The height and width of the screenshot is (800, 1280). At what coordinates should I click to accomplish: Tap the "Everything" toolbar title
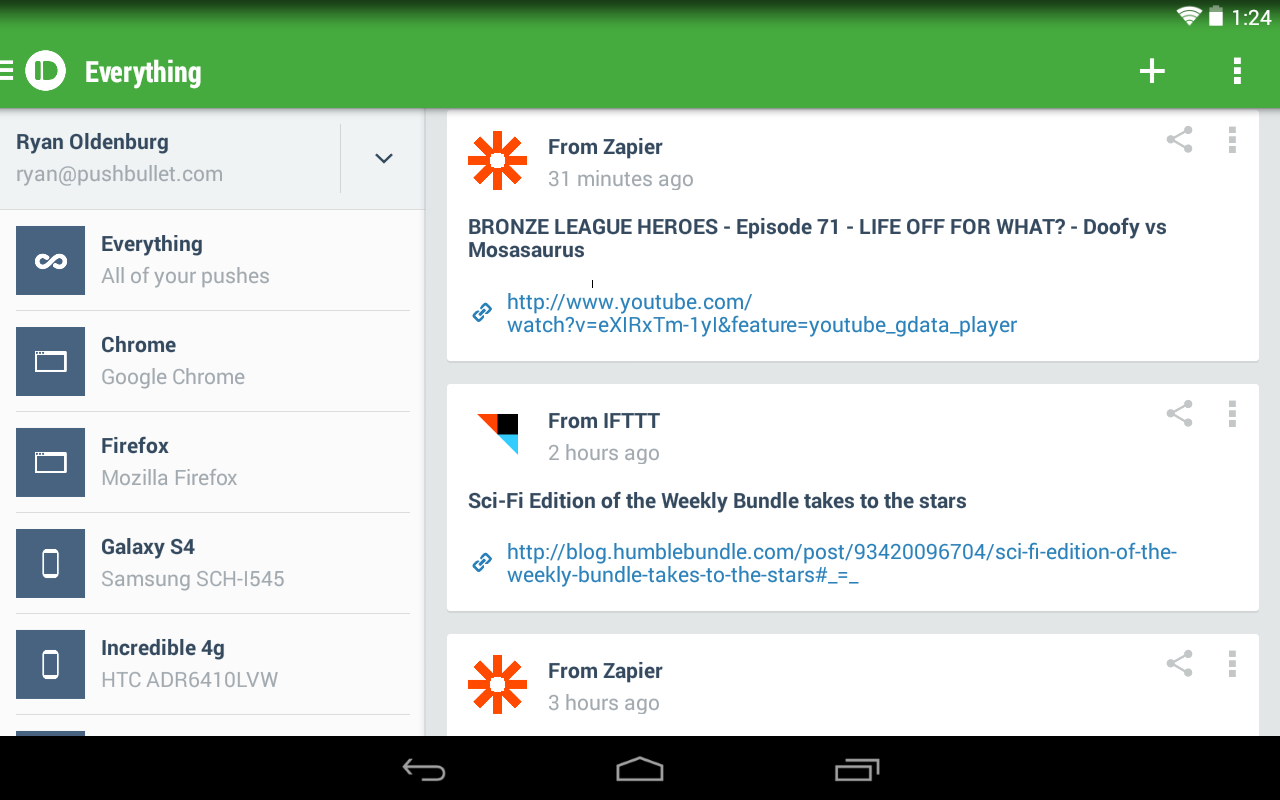tap(143, 72)
